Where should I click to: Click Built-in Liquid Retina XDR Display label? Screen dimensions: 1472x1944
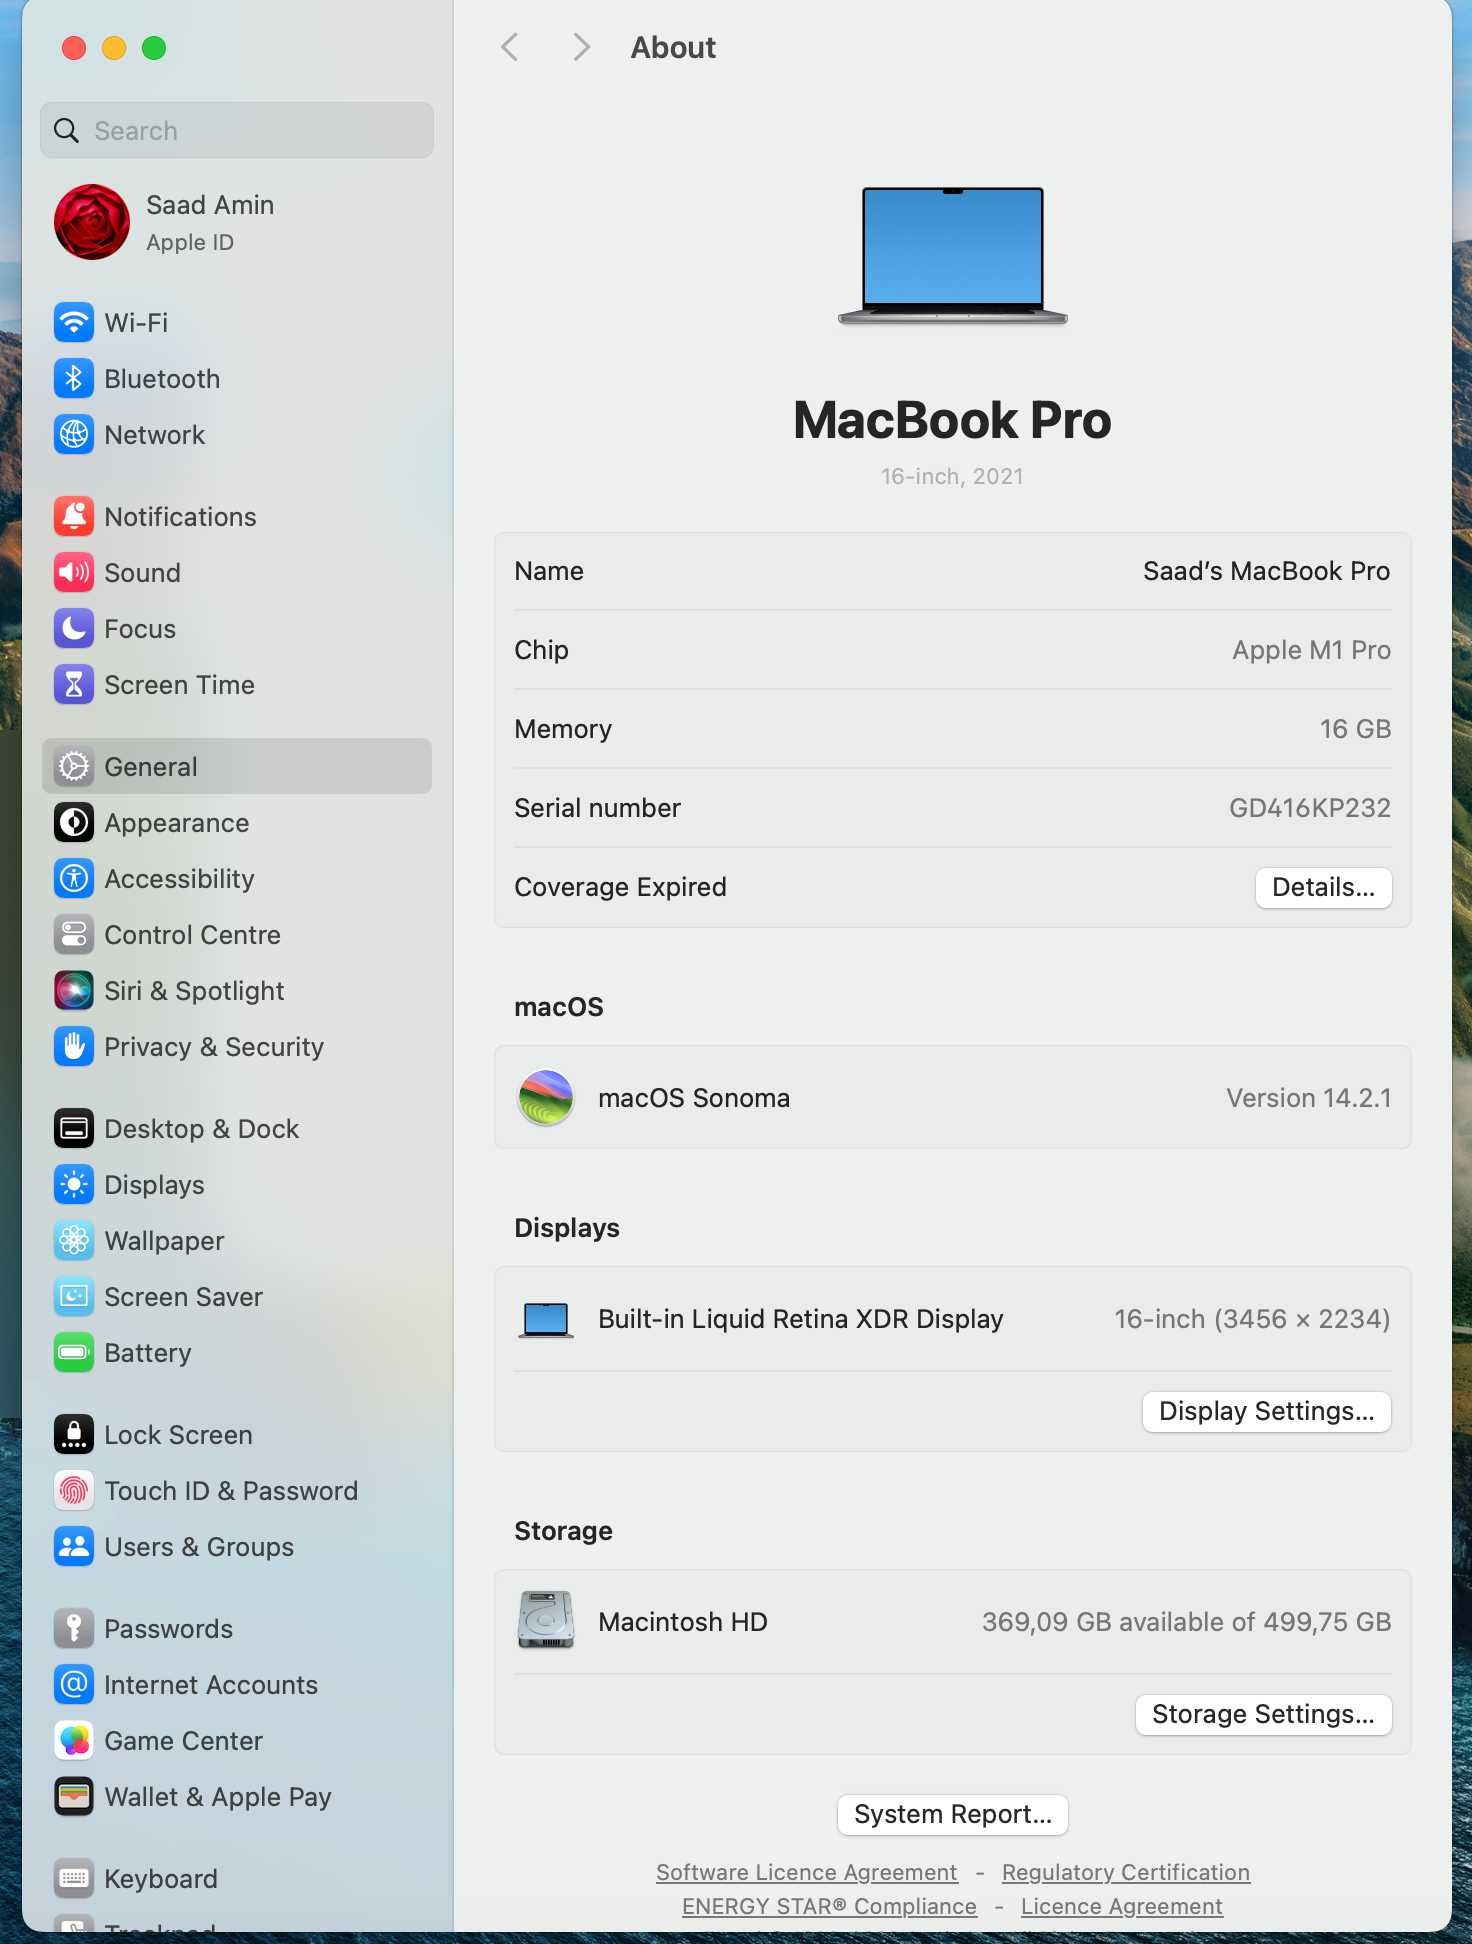800,1320
